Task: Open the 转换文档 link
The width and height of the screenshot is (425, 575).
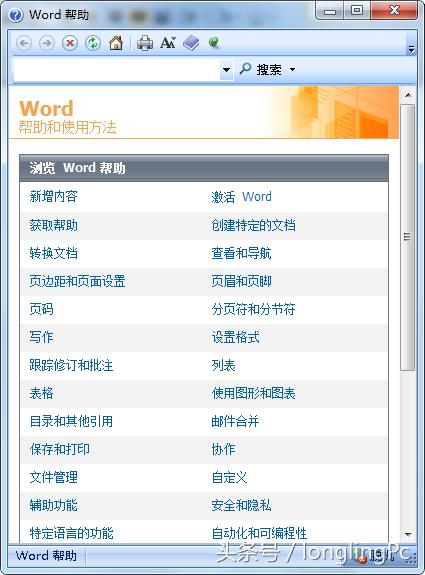Action: click(x=54, y=253)
